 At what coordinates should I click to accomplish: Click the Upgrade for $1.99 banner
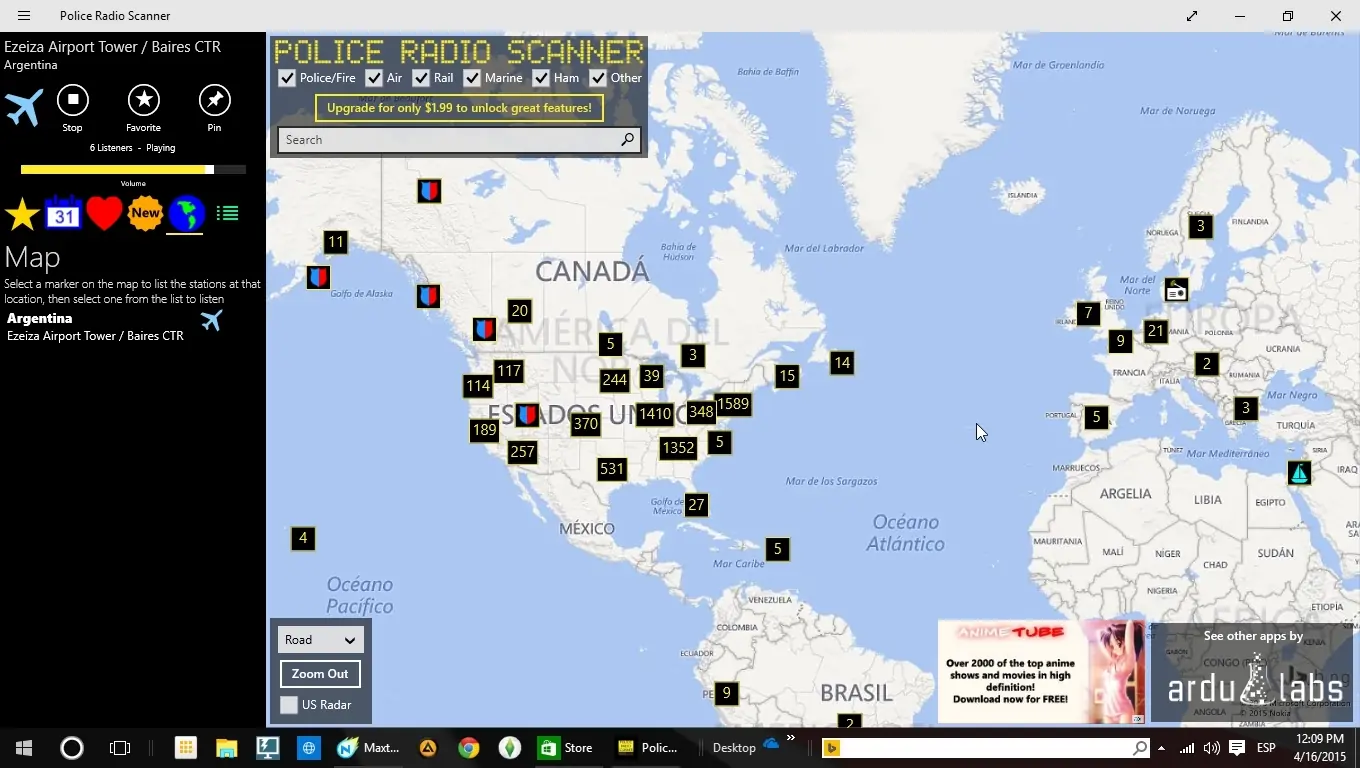pyautogui.click(x=459, y=108)
